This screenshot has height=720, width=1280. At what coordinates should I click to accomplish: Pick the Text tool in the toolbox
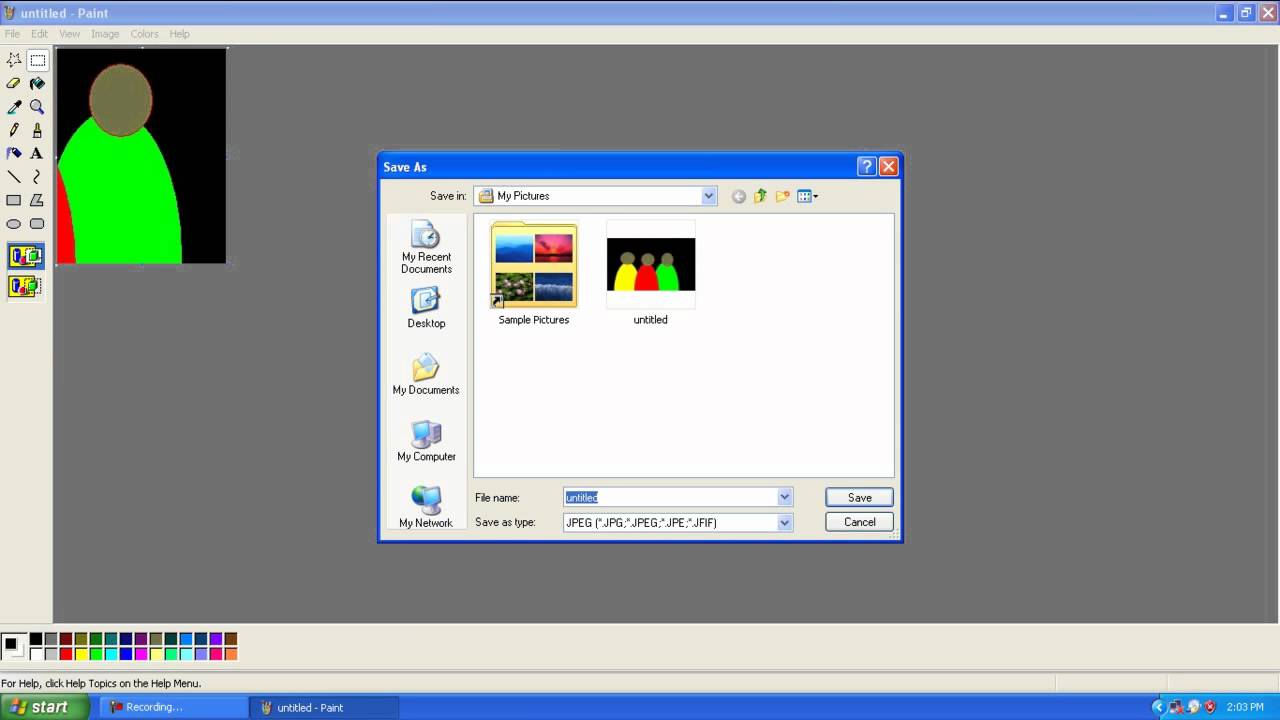(37, 154)
